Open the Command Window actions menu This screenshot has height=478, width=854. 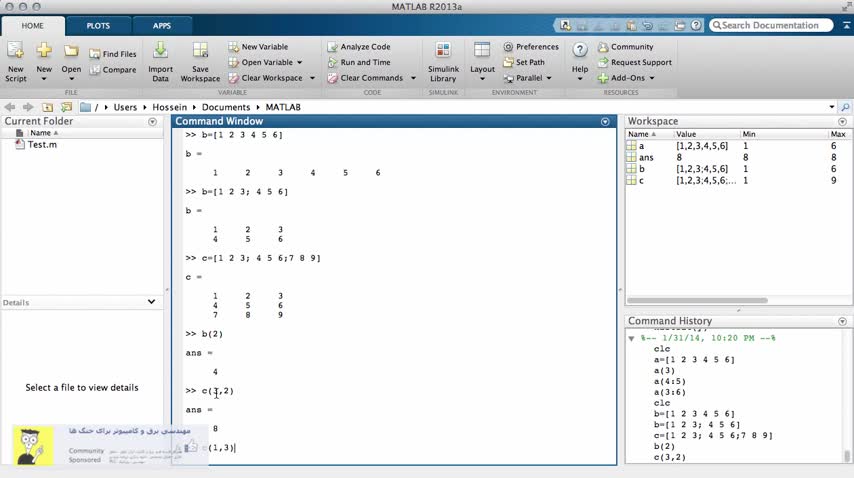pyautogui.click(x=605, y=121)
